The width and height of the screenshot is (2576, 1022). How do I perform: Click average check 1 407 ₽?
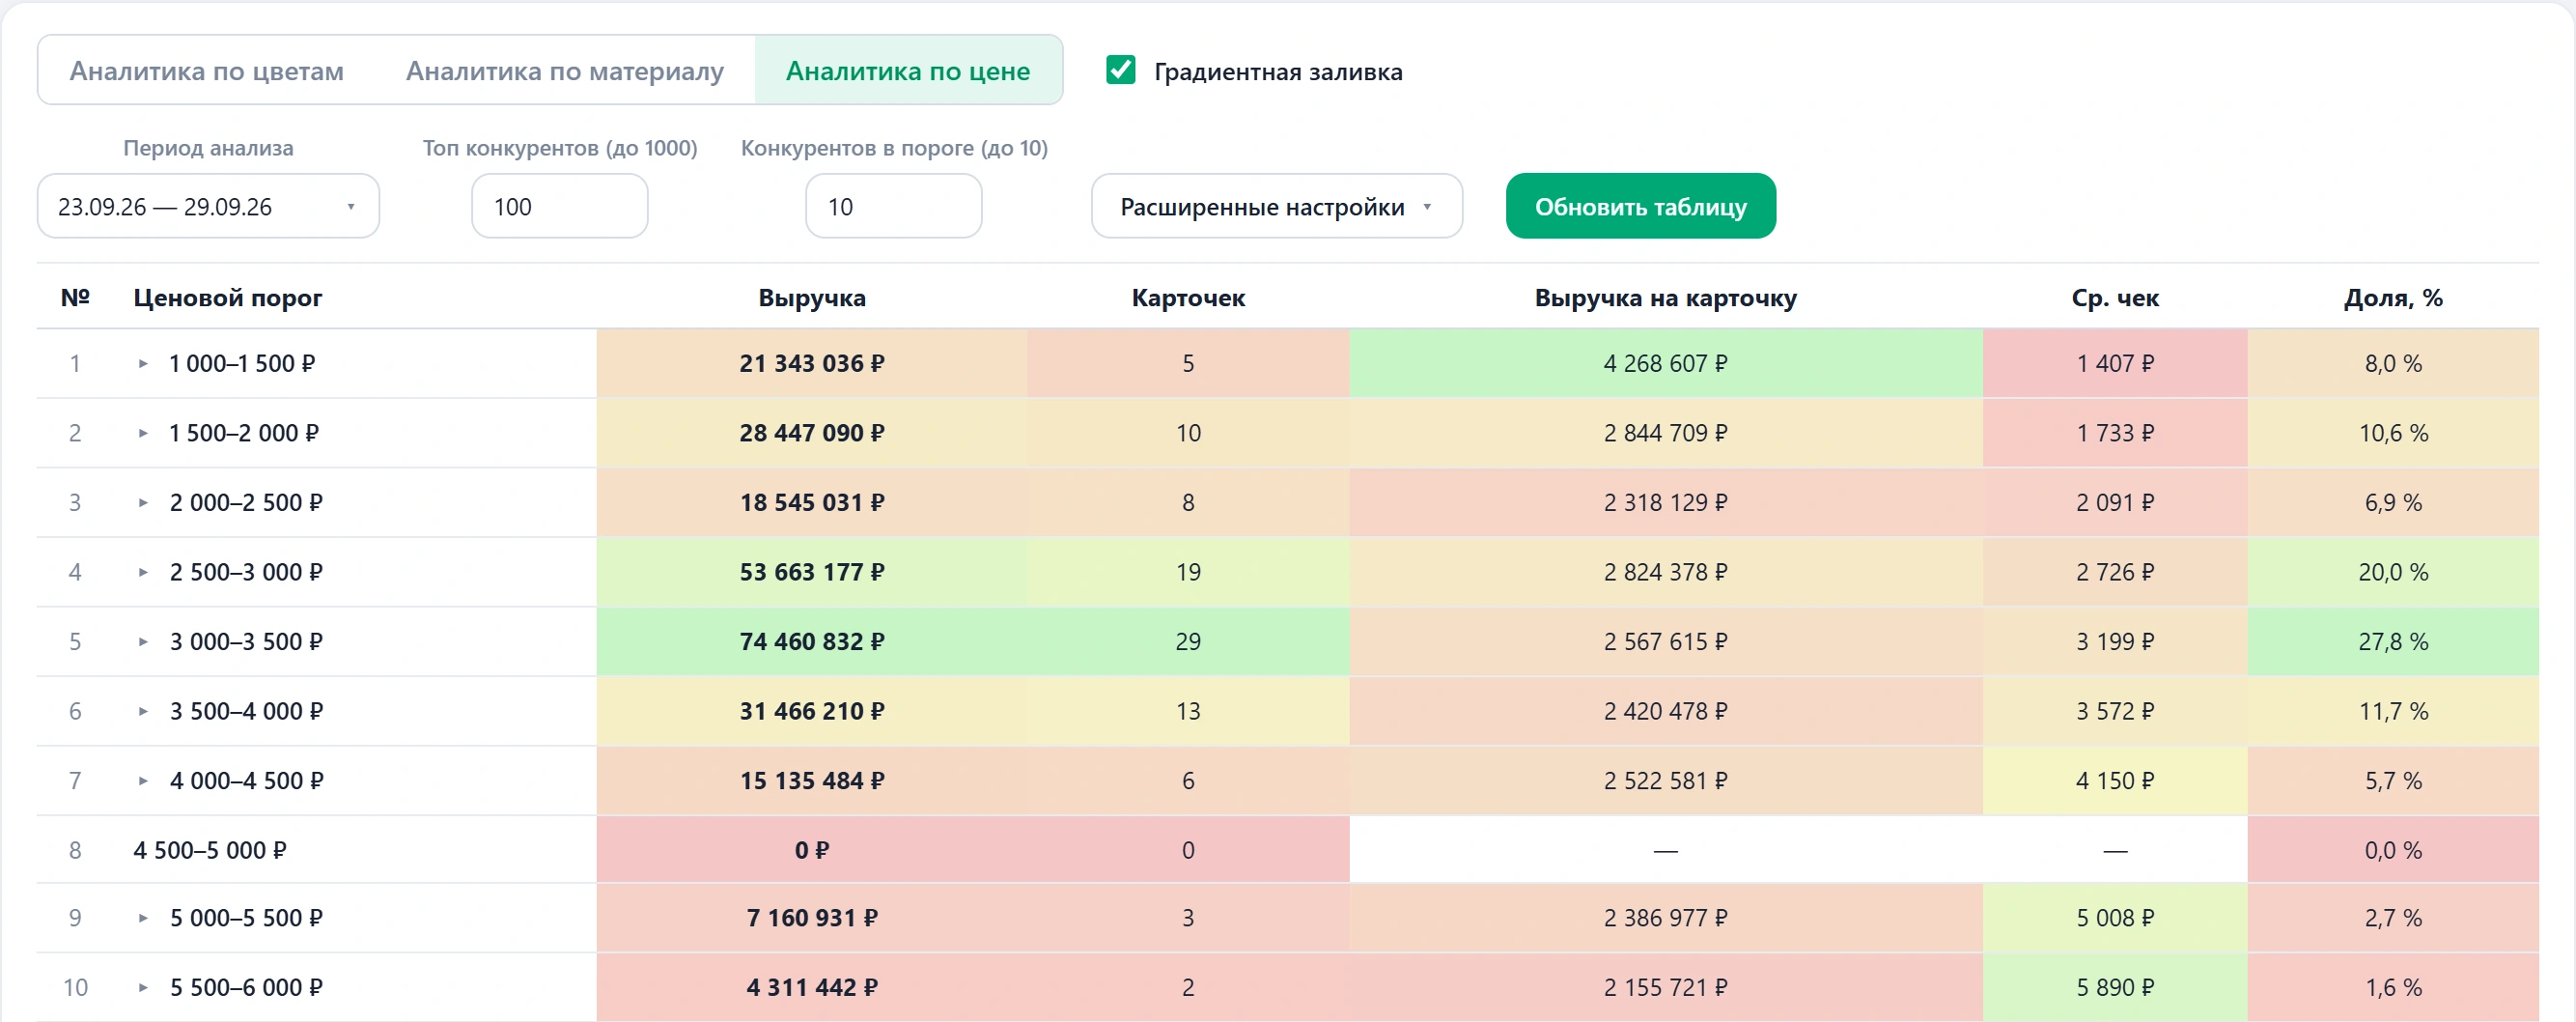tap(2115, 364)
